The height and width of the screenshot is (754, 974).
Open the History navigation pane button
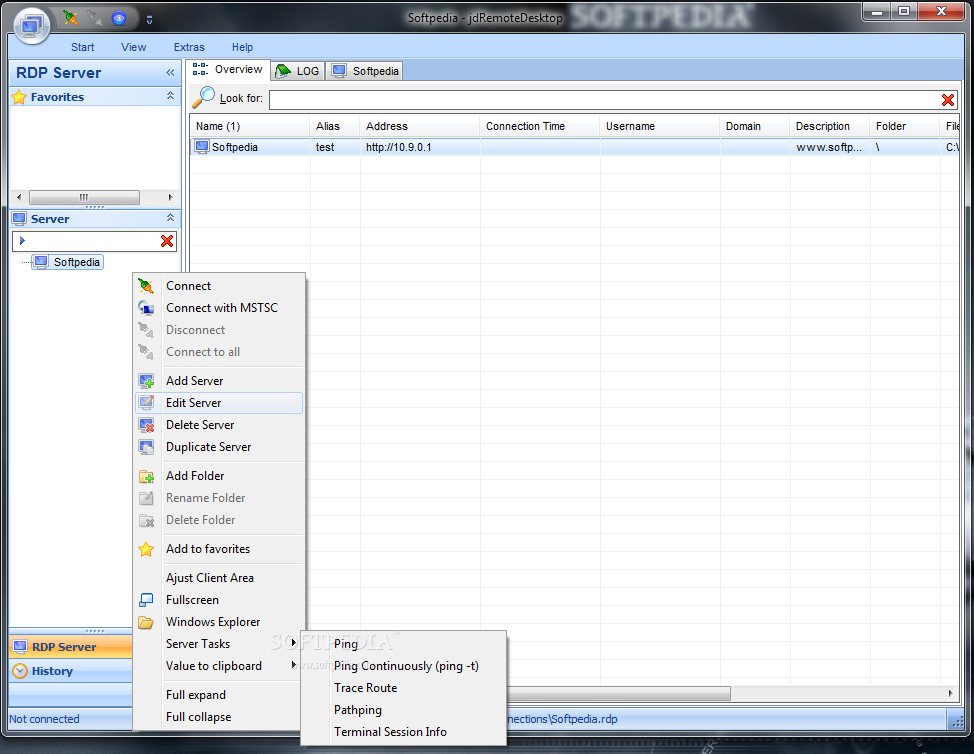point(71,671)
